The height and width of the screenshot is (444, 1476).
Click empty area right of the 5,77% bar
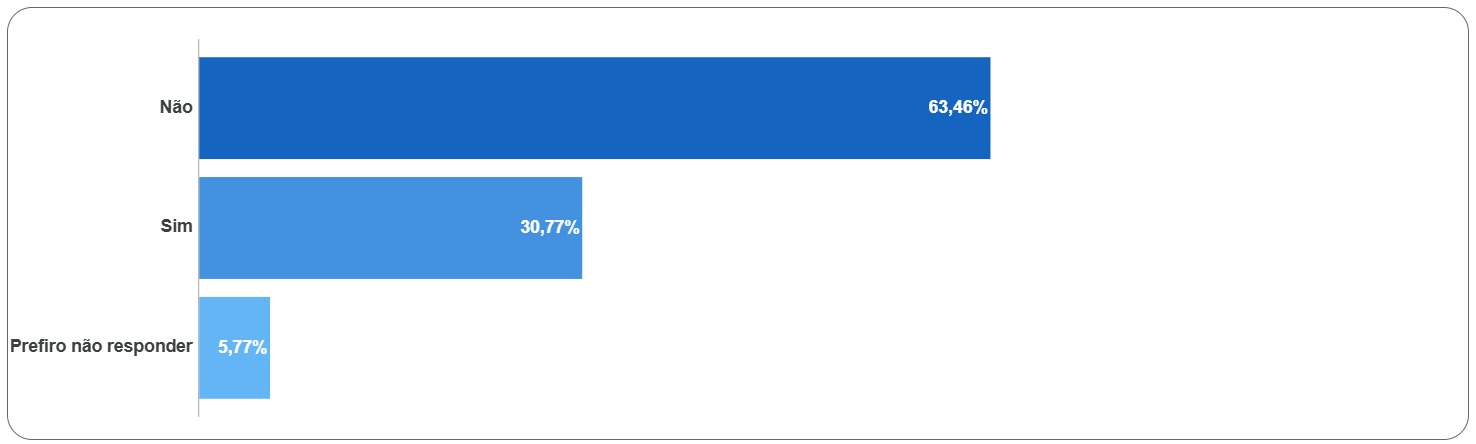coord(700,348)
